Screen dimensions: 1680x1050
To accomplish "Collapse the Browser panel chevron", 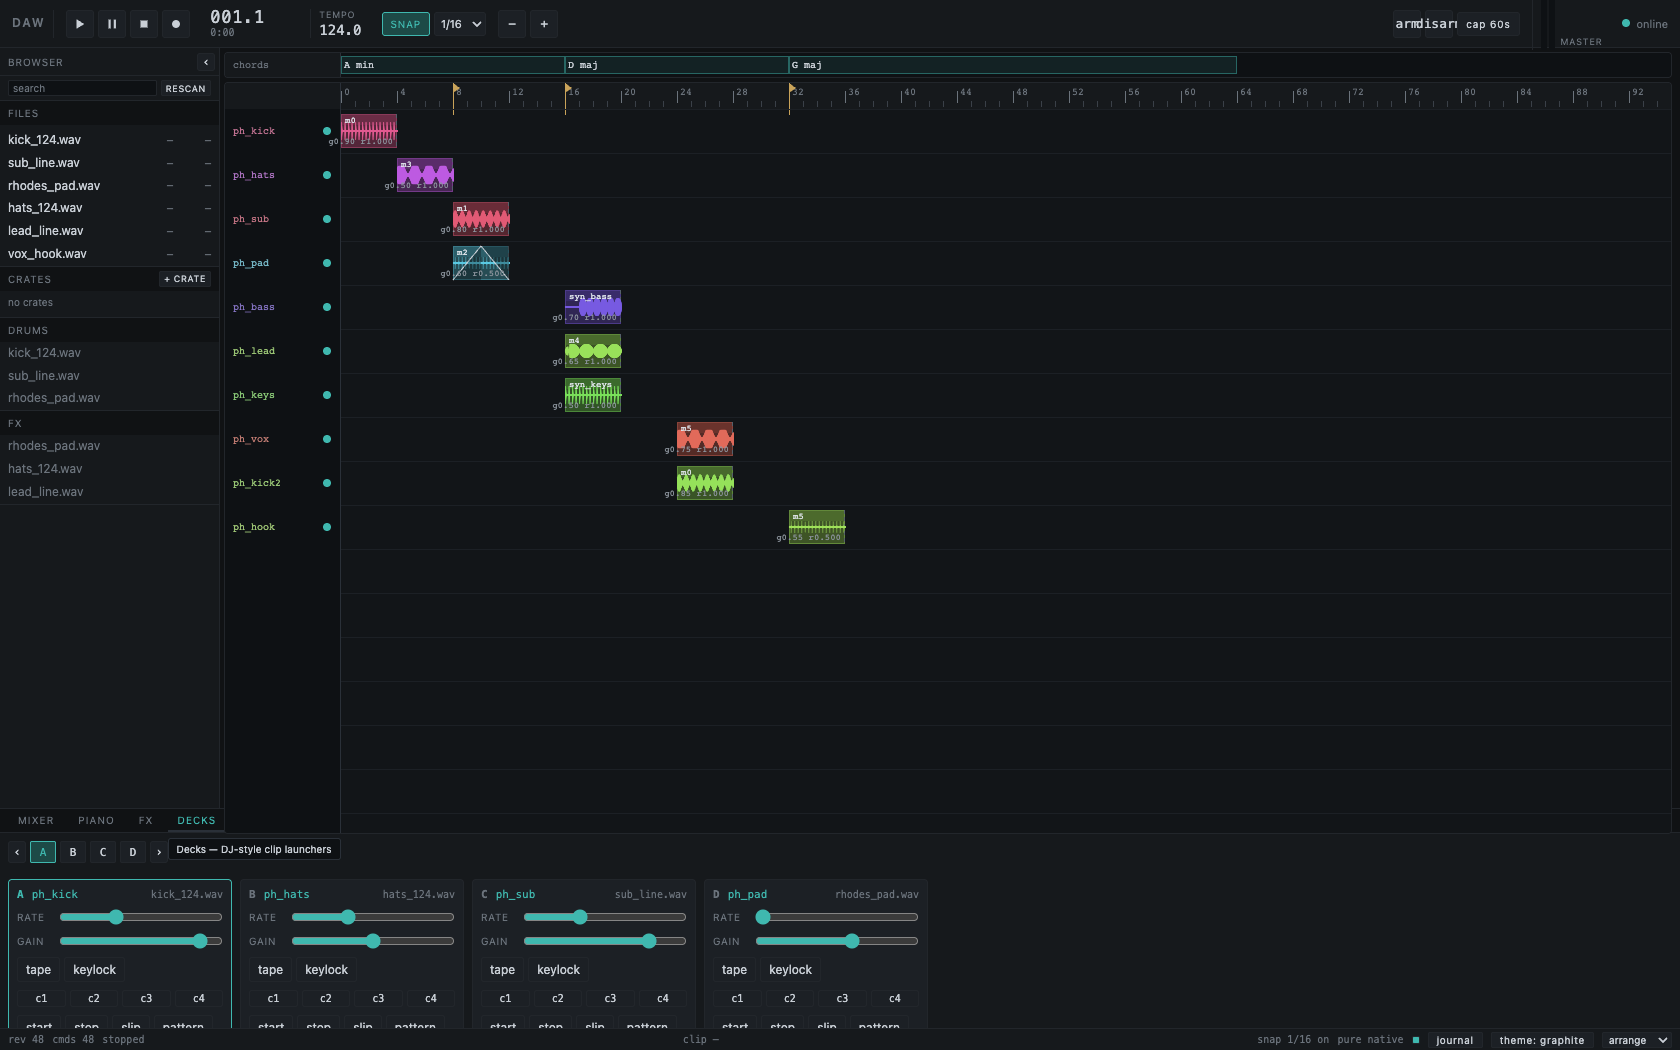I will (206, 62).
